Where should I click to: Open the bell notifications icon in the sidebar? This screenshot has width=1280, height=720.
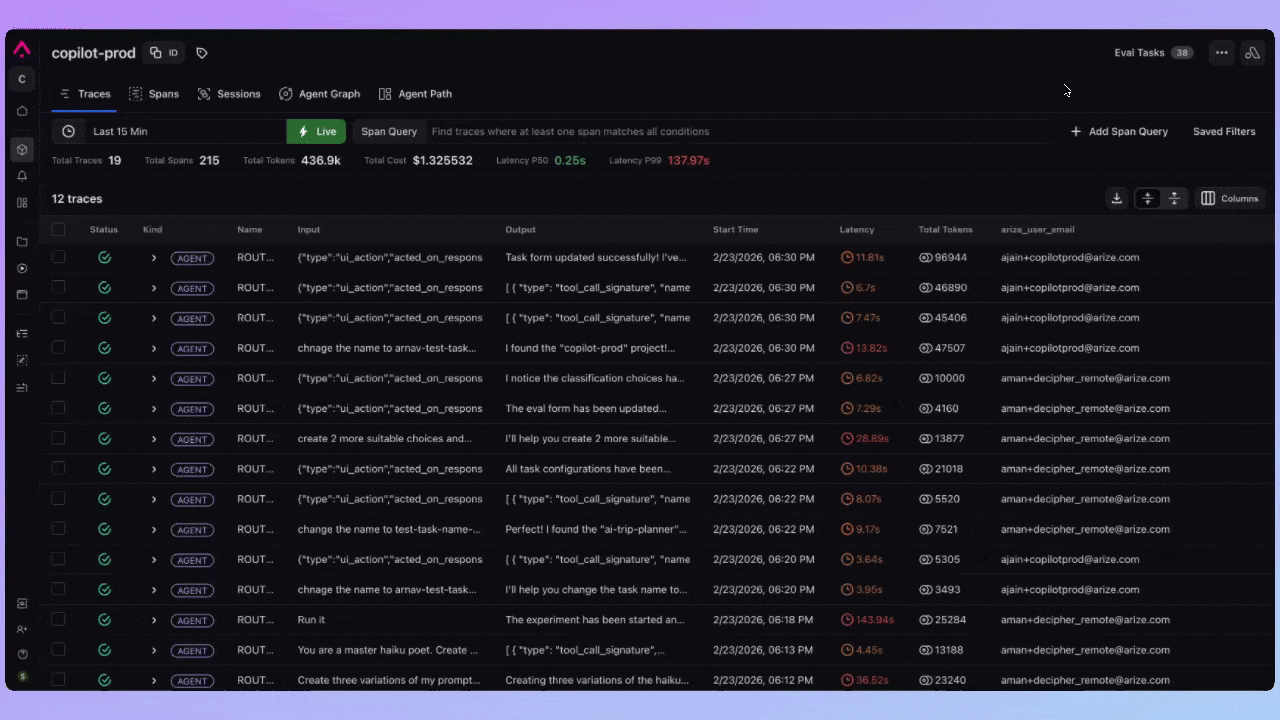point(22,176)
